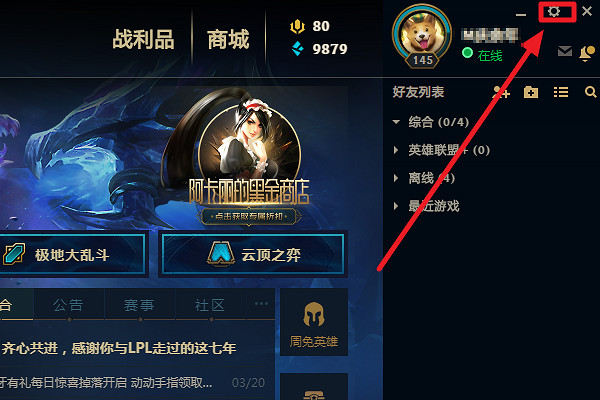Expand the 离线 friends group
Image resolution: width=600 pixels, height=400 pixels.
(424, 178)
